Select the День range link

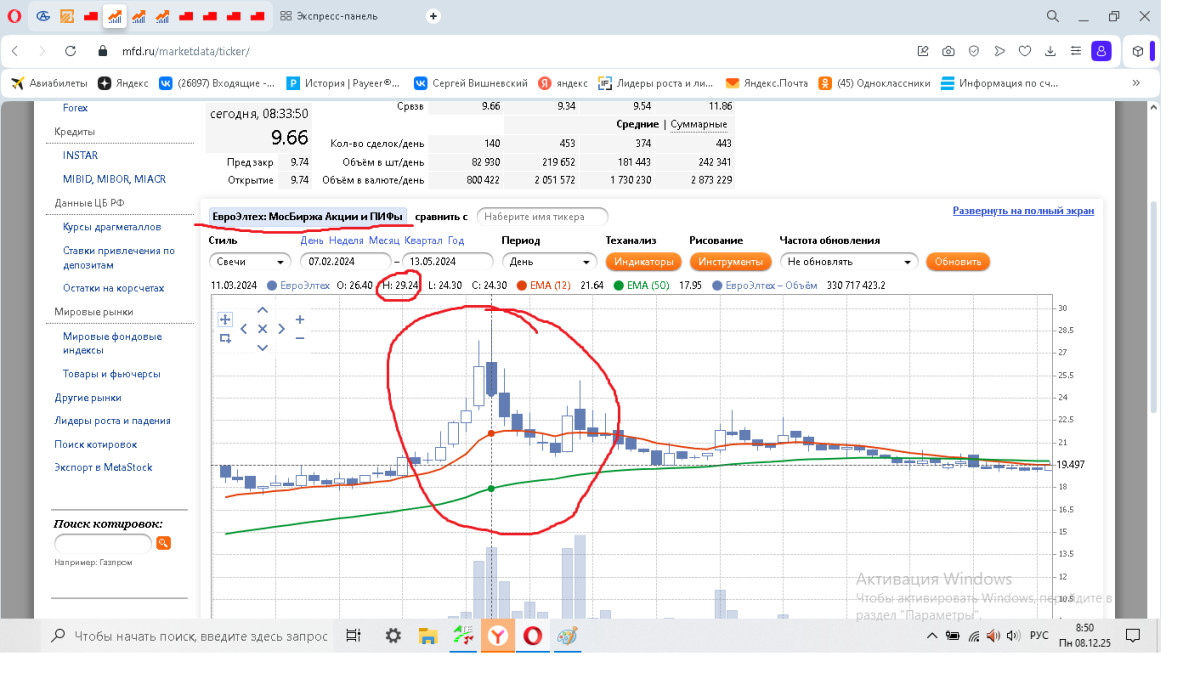pyautogui.click(x=312, y=240)
